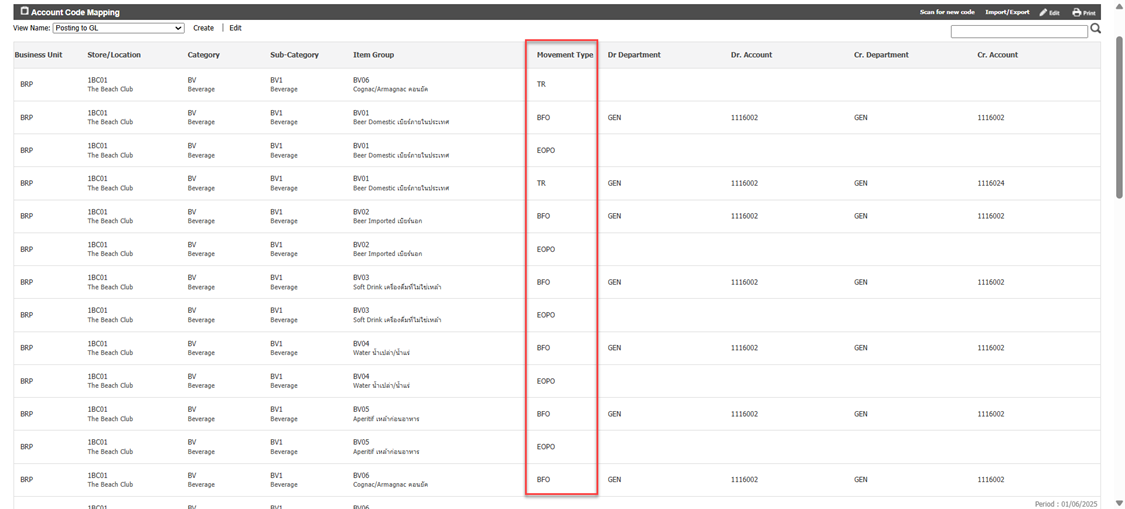Image resolution: width=1125 pixels, height=509 pixels.
Task: Click the Dr. Account column header
Action: coord(751,55)
